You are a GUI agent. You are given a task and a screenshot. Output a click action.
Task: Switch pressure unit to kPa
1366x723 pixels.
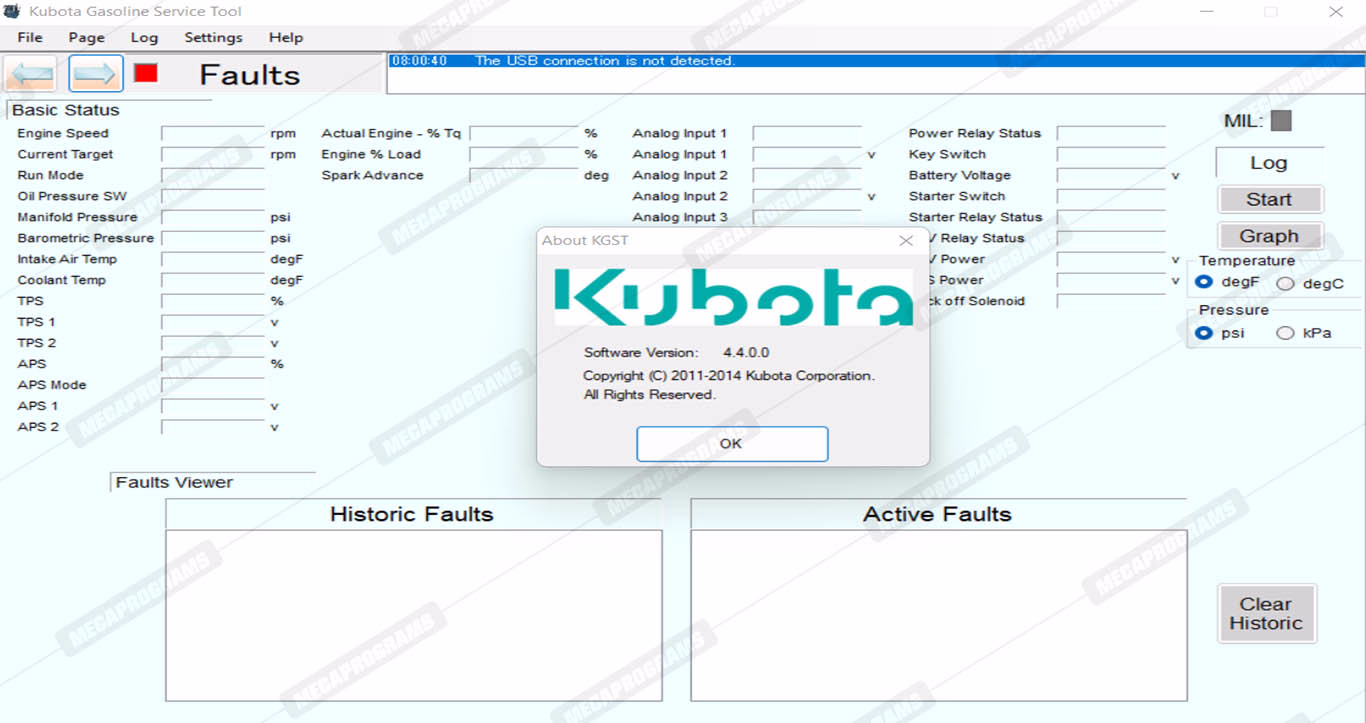click(1285, 333)
